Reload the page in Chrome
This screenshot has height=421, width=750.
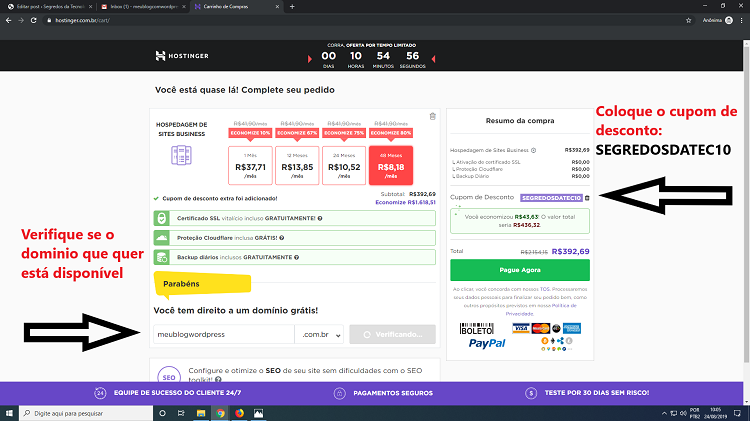coord(33,21)
